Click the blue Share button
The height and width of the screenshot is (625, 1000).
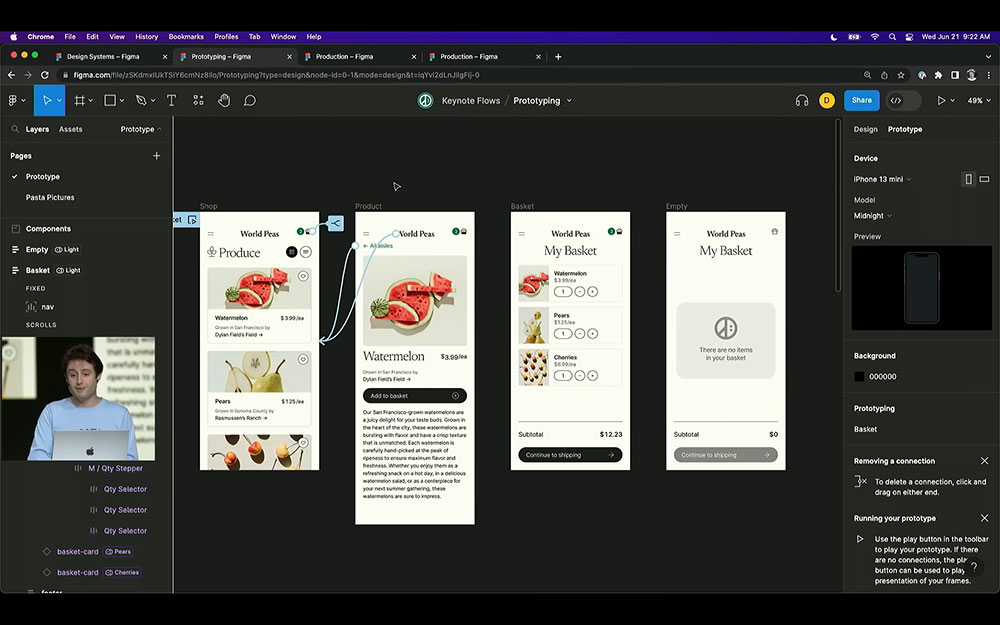coord(861,100)
